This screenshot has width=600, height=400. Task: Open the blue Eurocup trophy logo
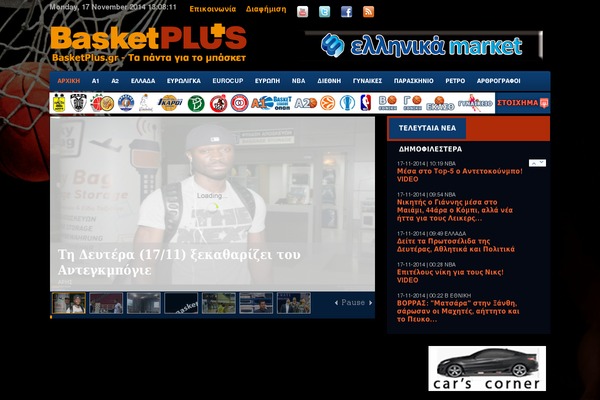347,103
